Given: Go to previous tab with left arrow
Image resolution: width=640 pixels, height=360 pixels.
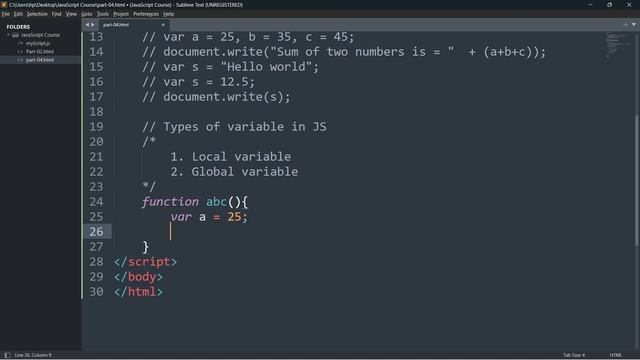Looking at the screenshot, I should [x=87, y=24].
